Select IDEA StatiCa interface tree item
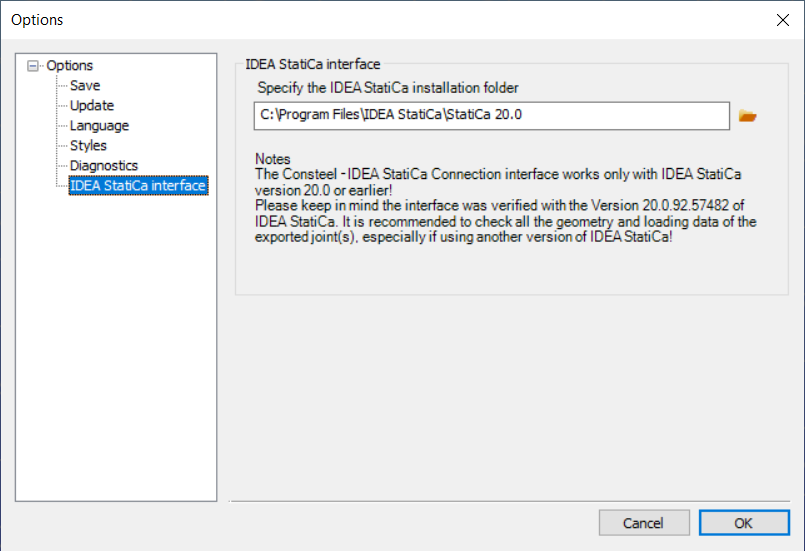 138,185
